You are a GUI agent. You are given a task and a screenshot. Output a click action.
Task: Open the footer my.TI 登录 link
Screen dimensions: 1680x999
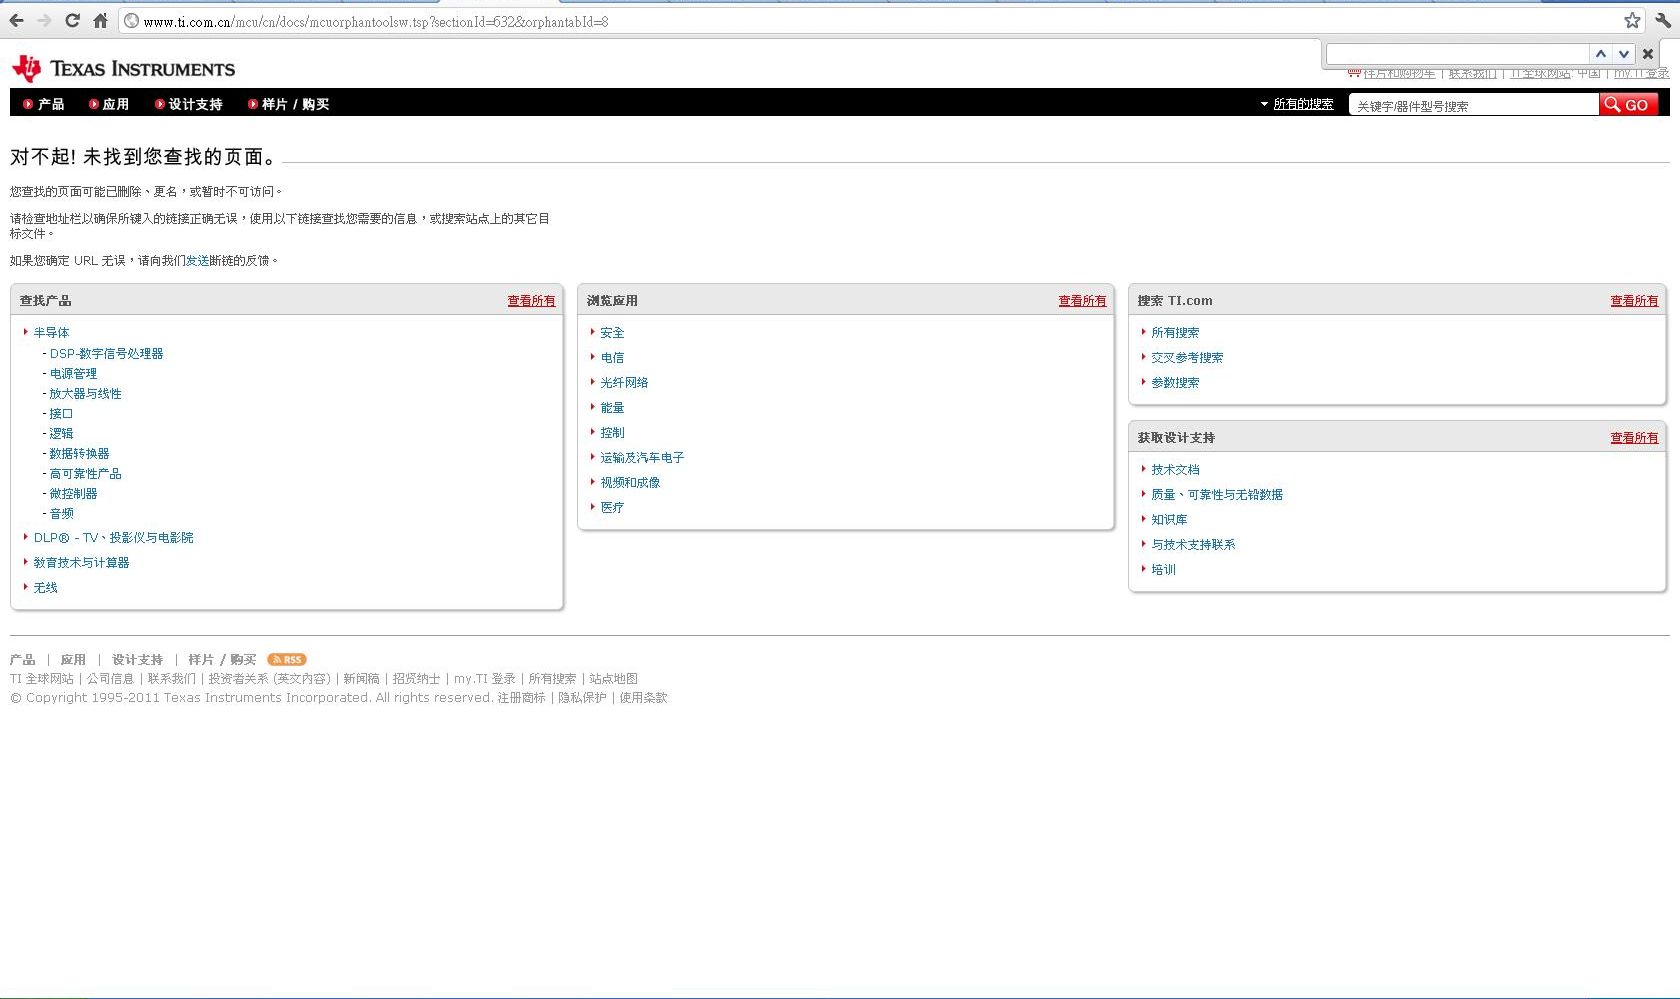point(485,679)
